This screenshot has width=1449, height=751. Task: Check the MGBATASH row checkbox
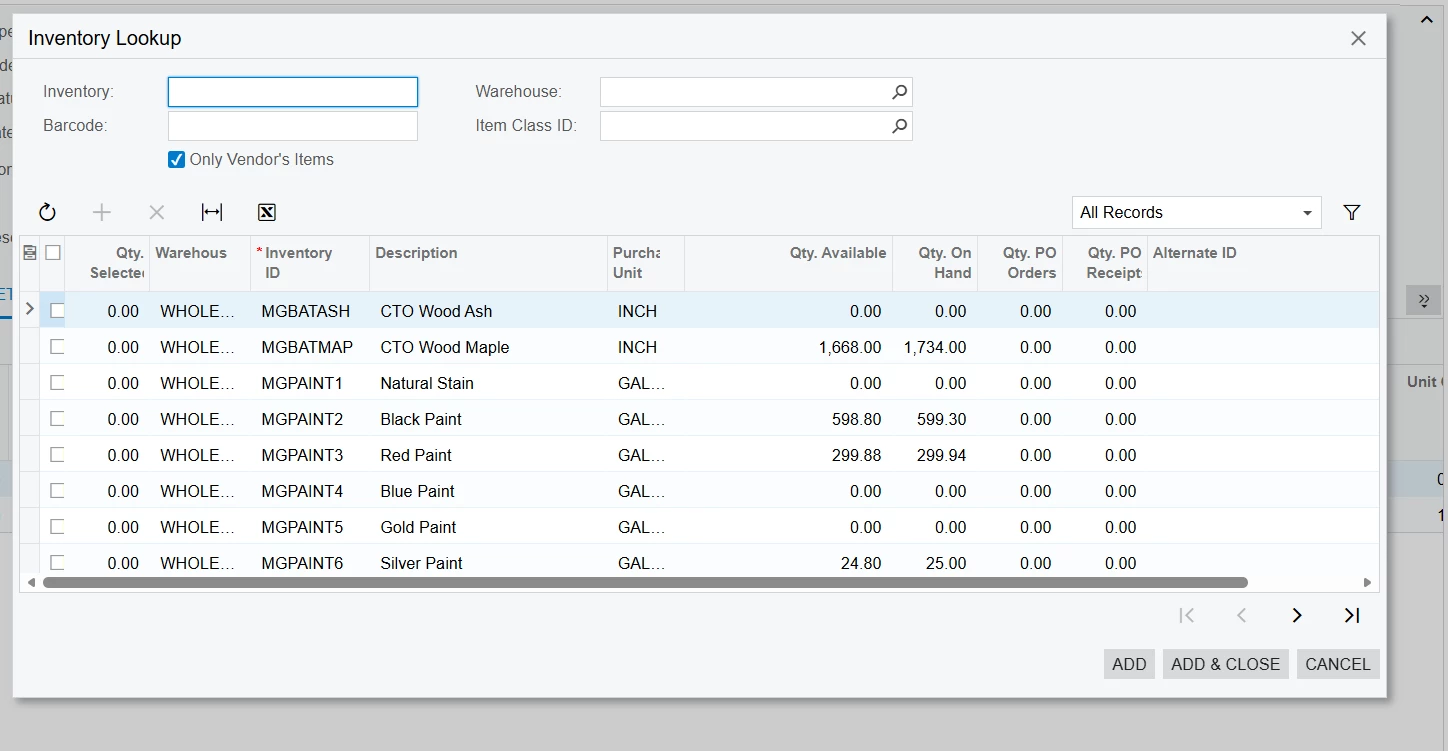tap(57, 311)
